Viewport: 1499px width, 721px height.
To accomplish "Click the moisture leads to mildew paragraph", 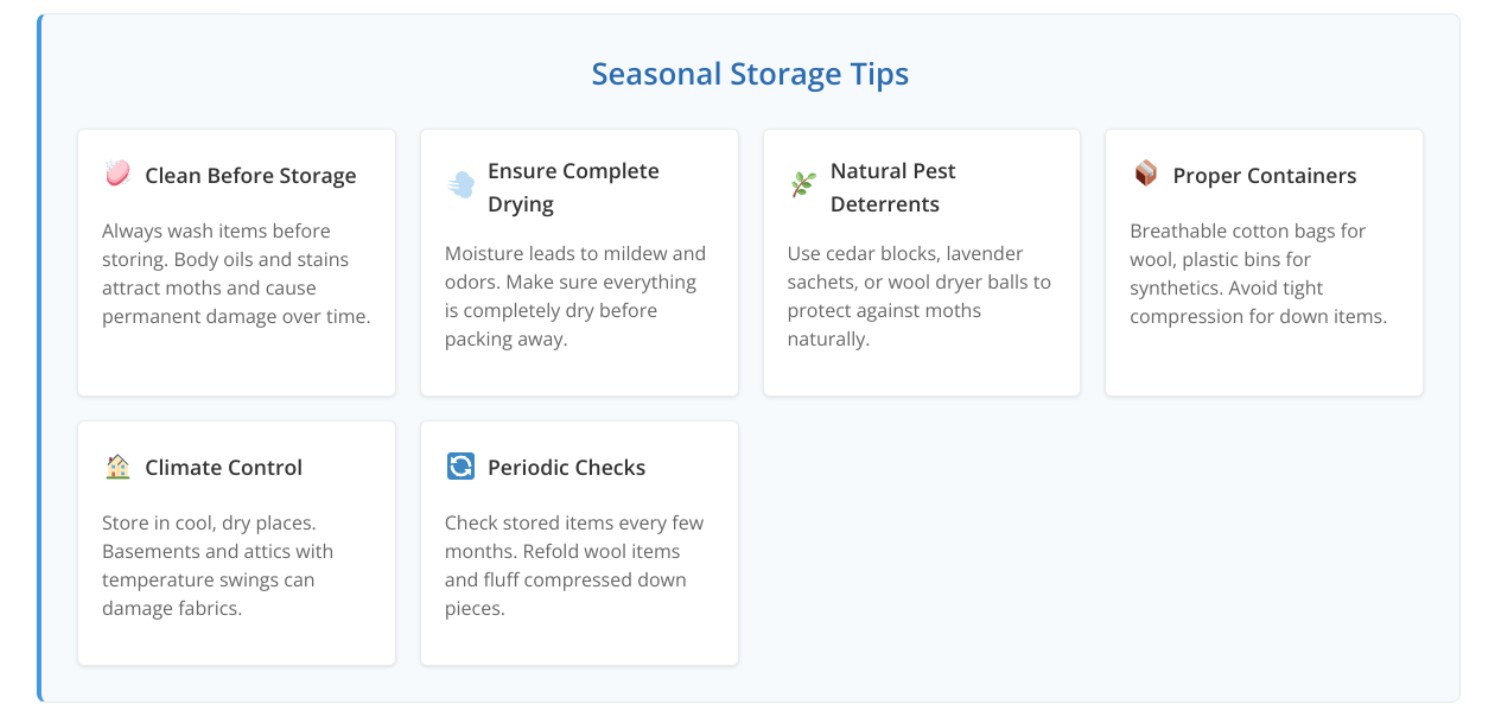I will click(x=575, y=296).
